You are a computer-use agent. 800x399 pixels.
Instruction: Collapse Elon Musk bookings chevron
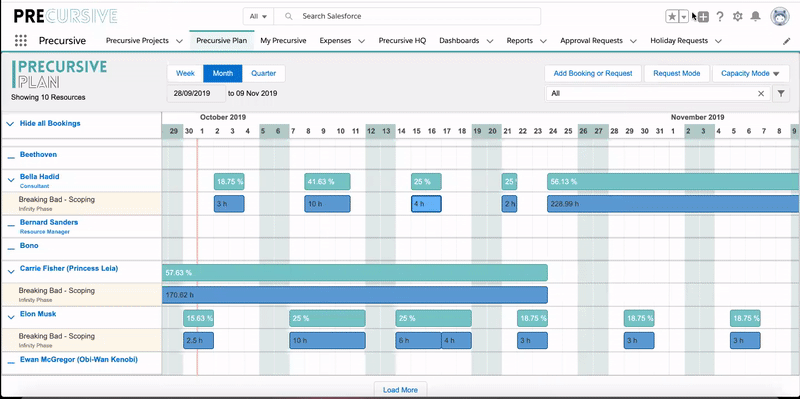[x=11, y=317]
